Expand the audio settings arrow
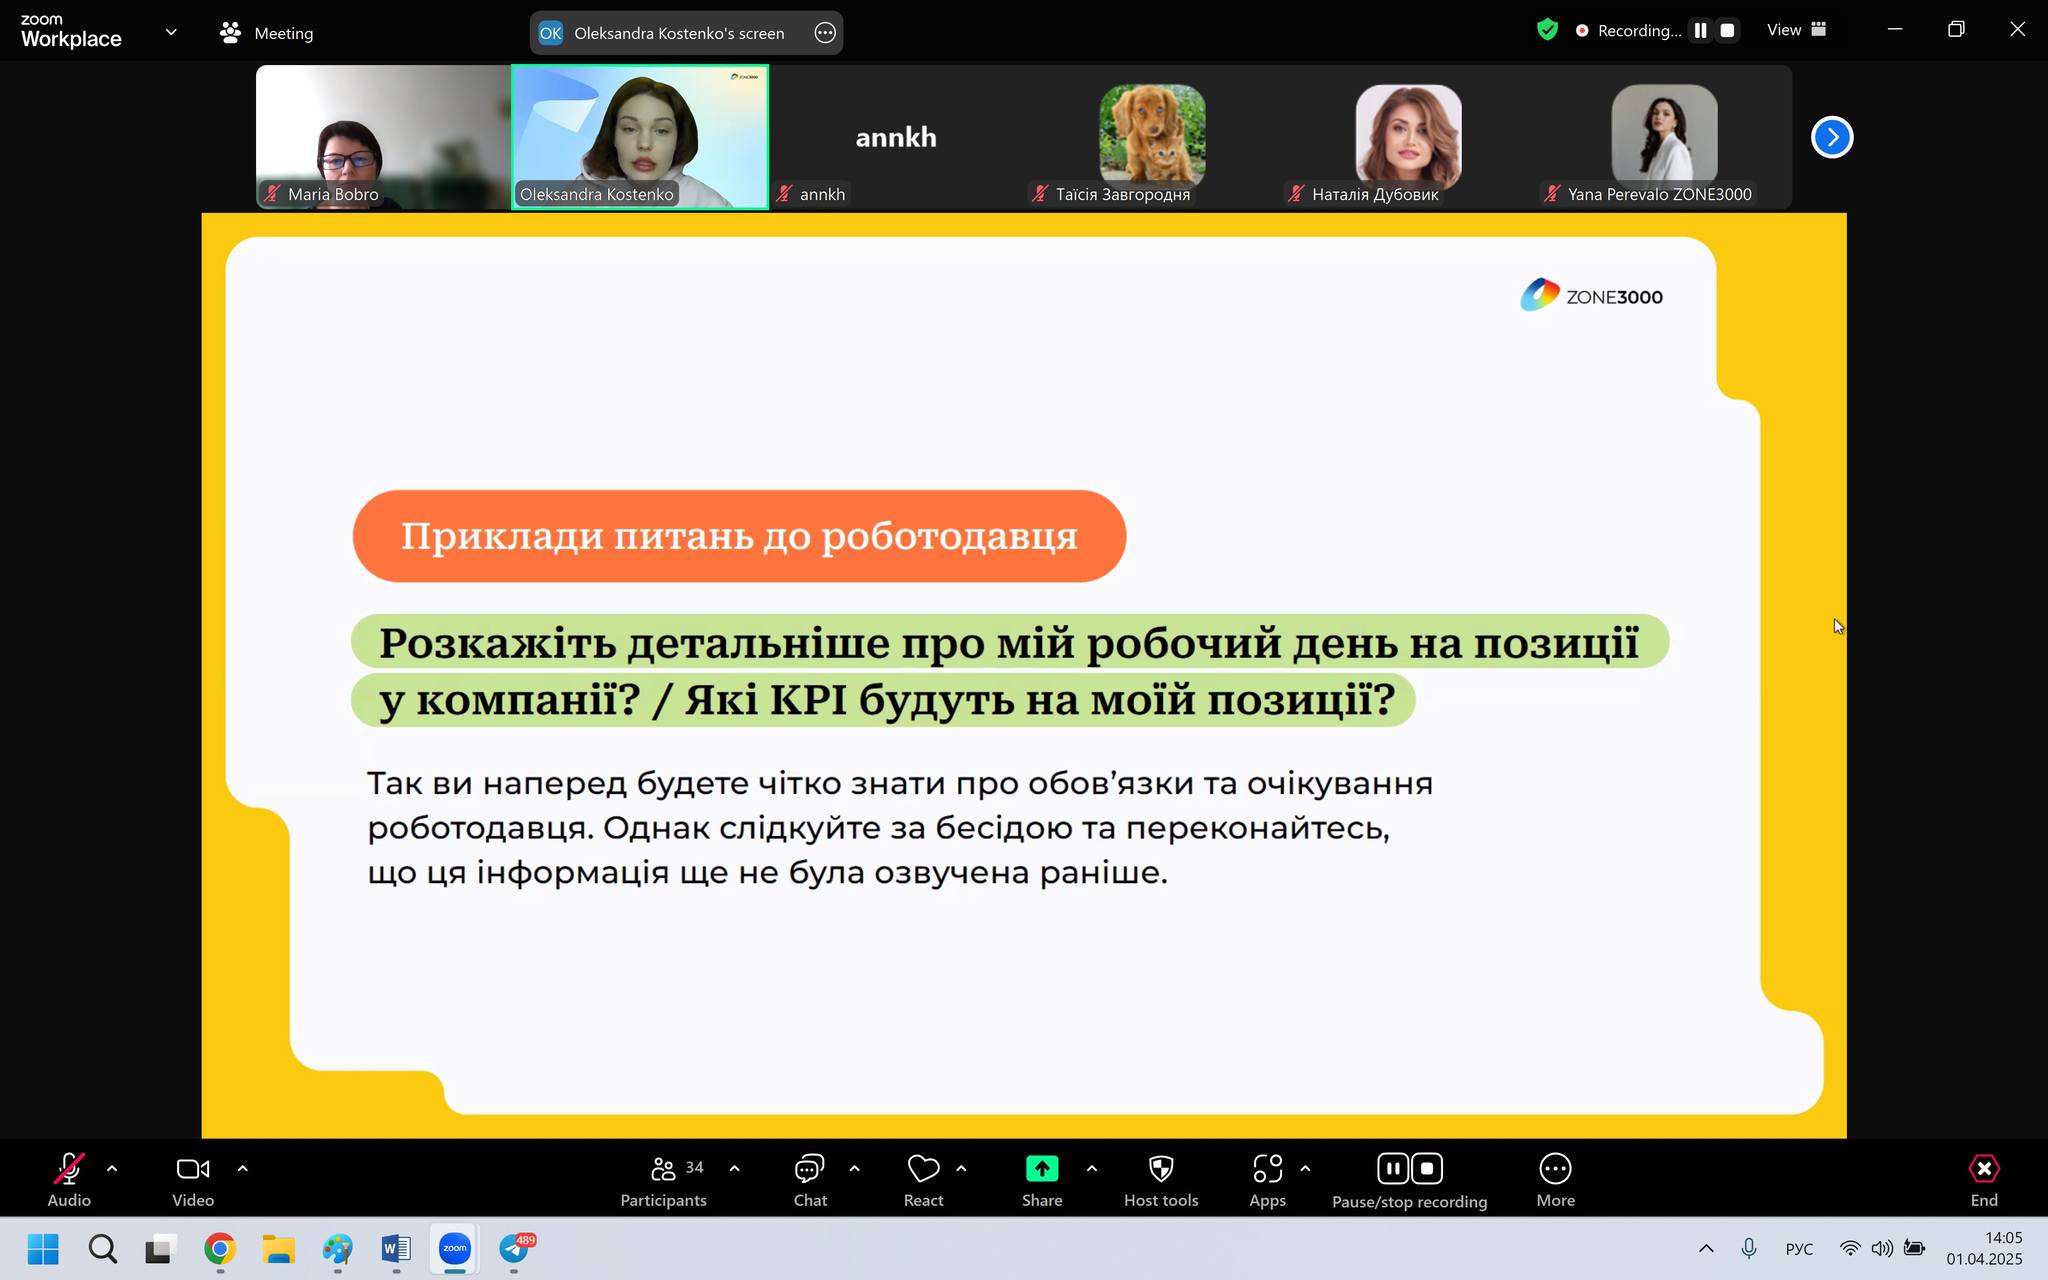 112,1168
